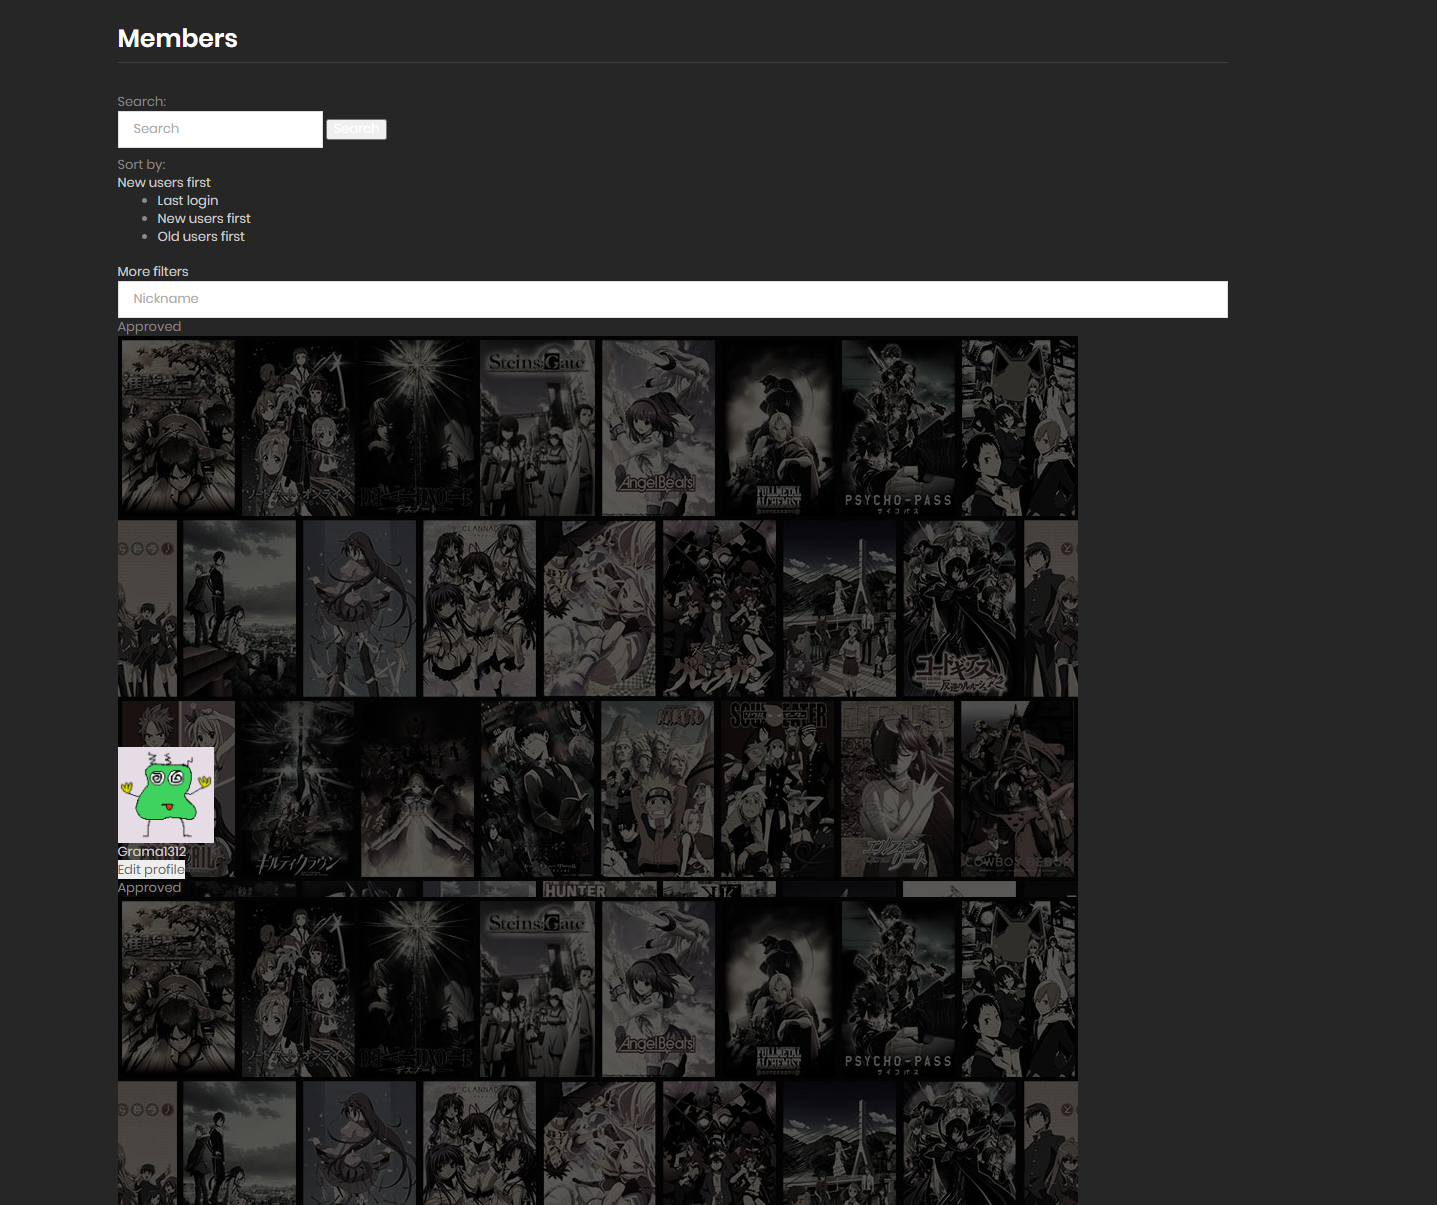Expand the More filters section
1437x1205 pixels.
(x=153, y=272)
